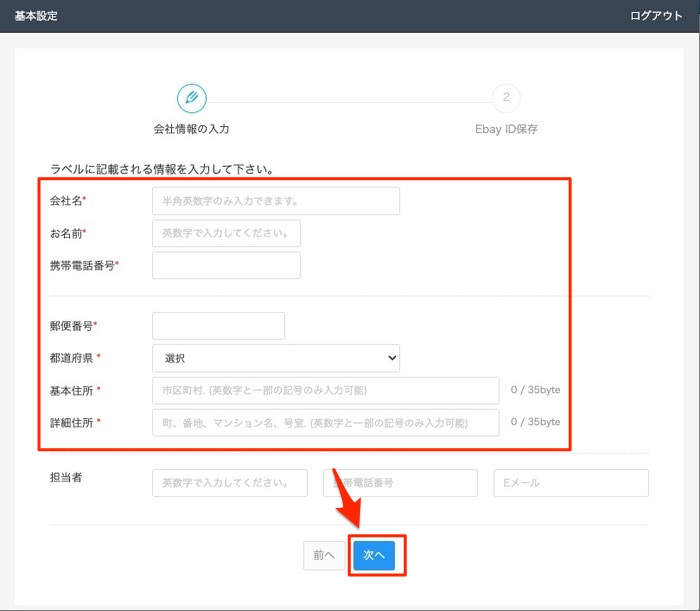This screenshot has height=611, width=700.
Task: Click the pencil icon for step one
Action: (x=192, y=98)
